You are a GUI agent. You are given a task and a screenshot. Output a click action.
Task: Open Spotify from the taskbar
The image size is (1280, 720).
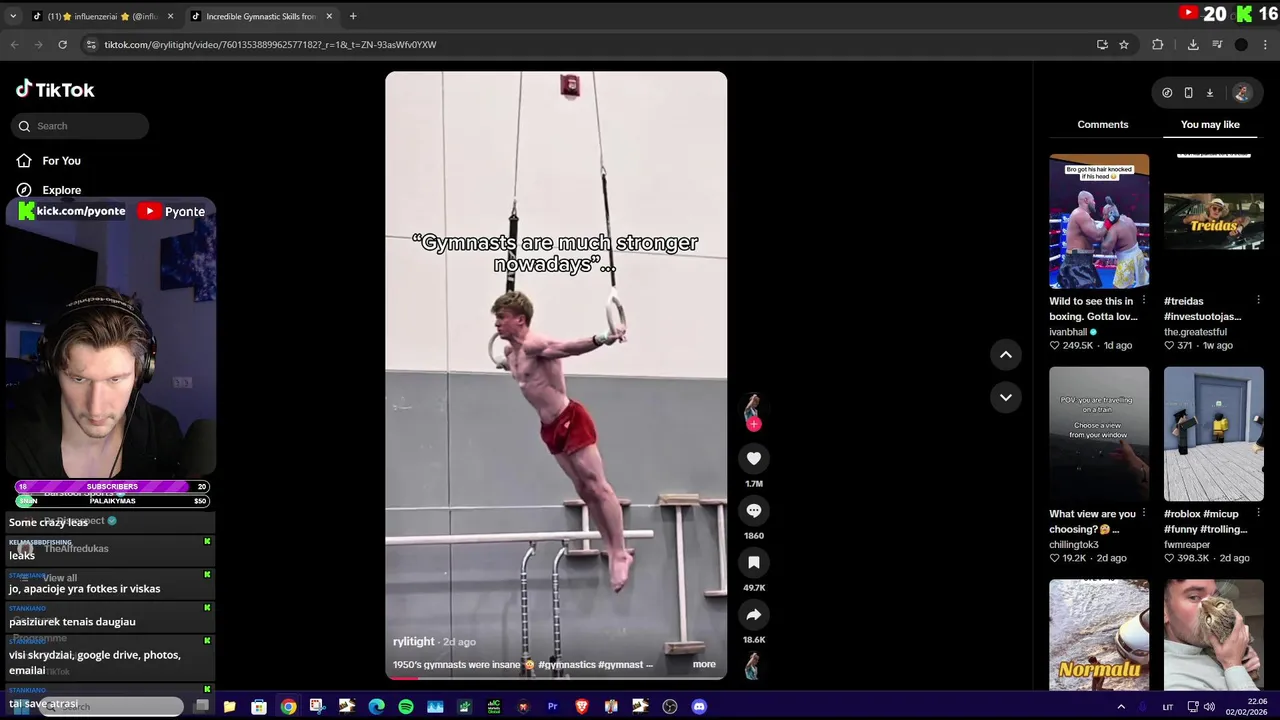pos(406,706)
